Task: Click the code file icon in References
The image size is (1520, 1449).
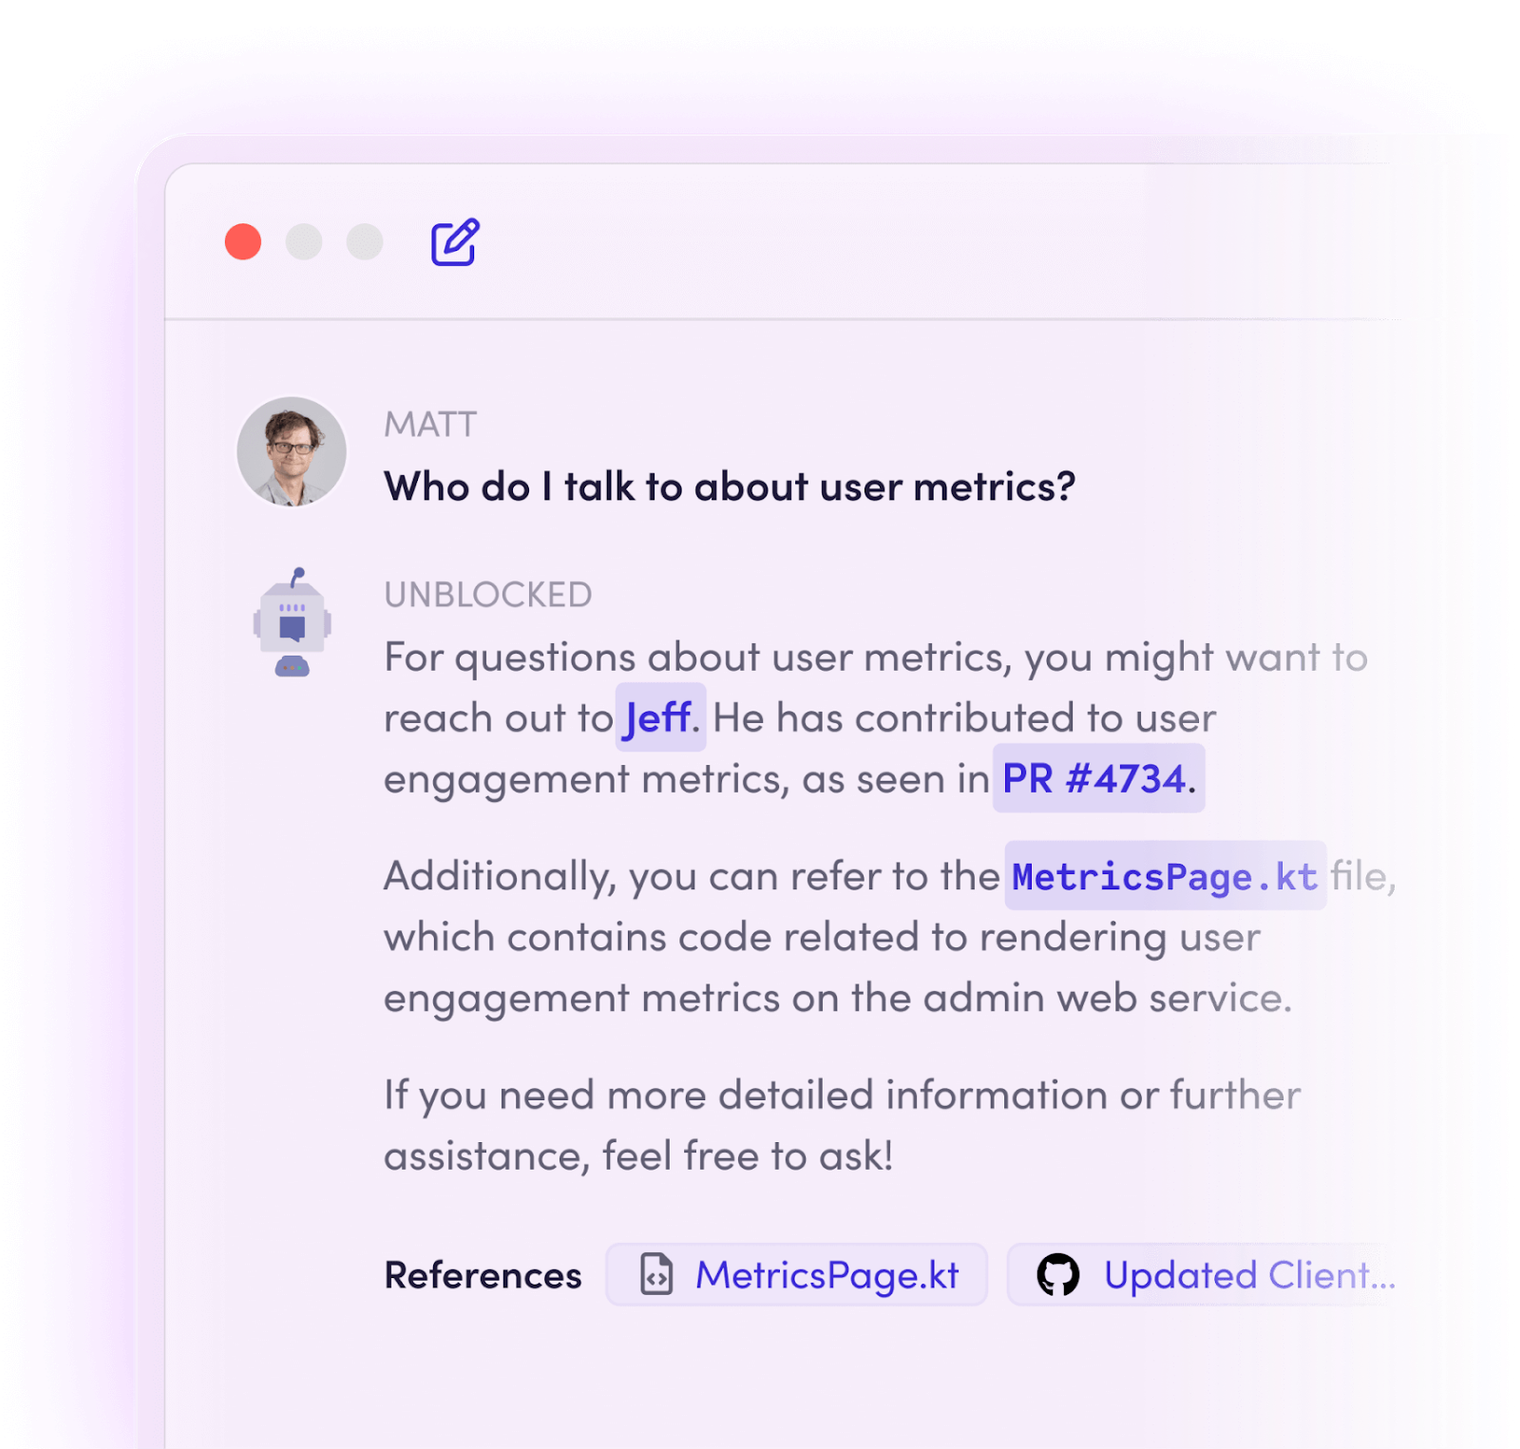Action: (656, 1275)
